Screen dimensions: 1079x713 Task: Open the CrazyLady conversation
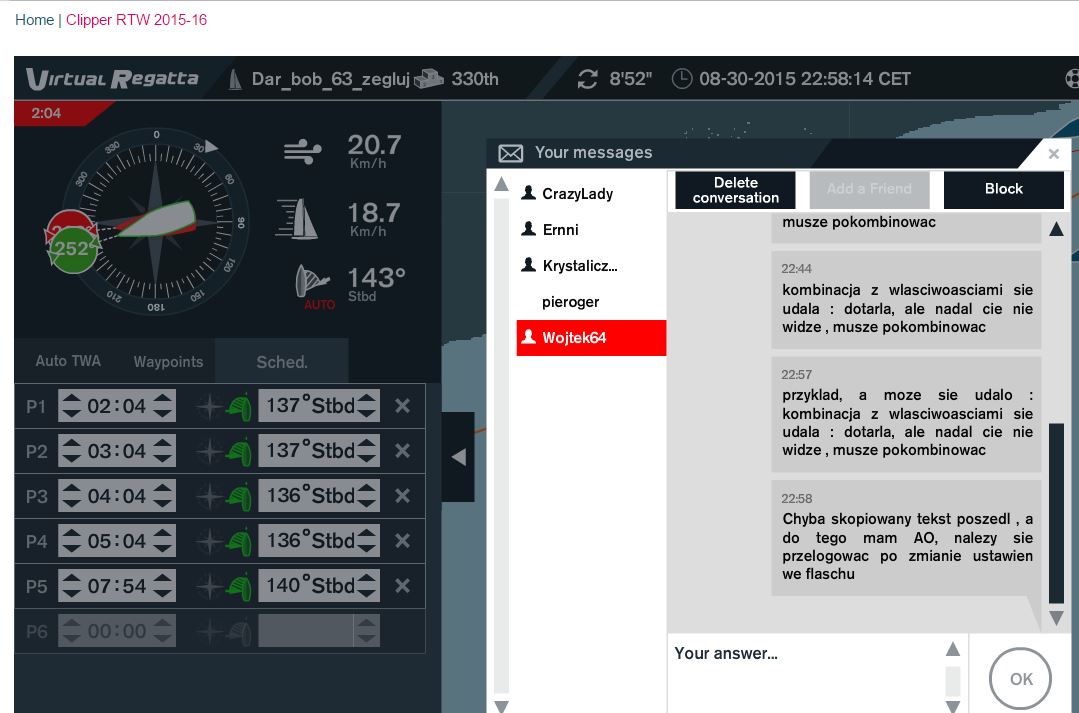point(591,193)
